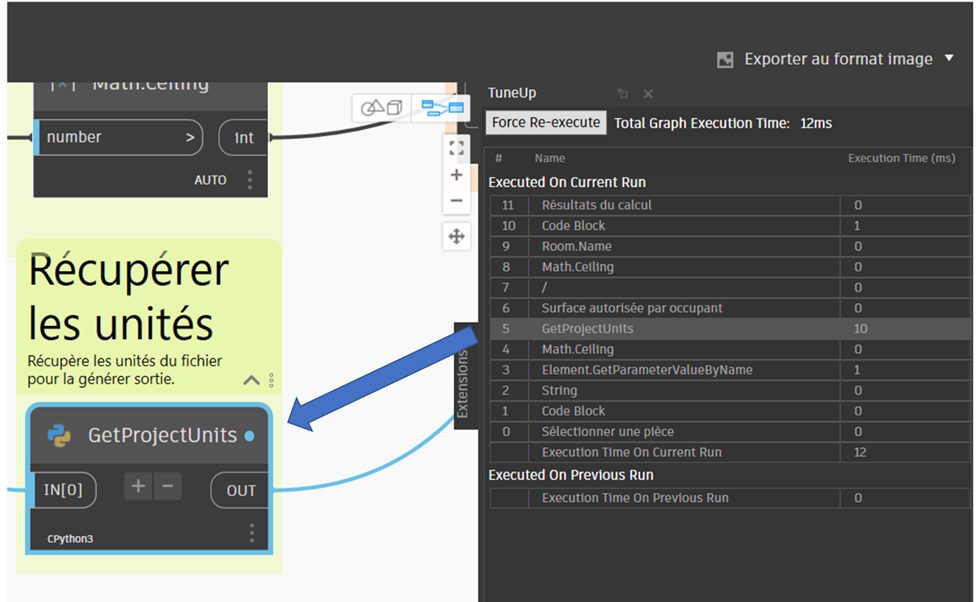This screenshot has width=980, height=602.
Task: Select the GetProjectUnits row in TuneUp
Action: tap(729, 329)
